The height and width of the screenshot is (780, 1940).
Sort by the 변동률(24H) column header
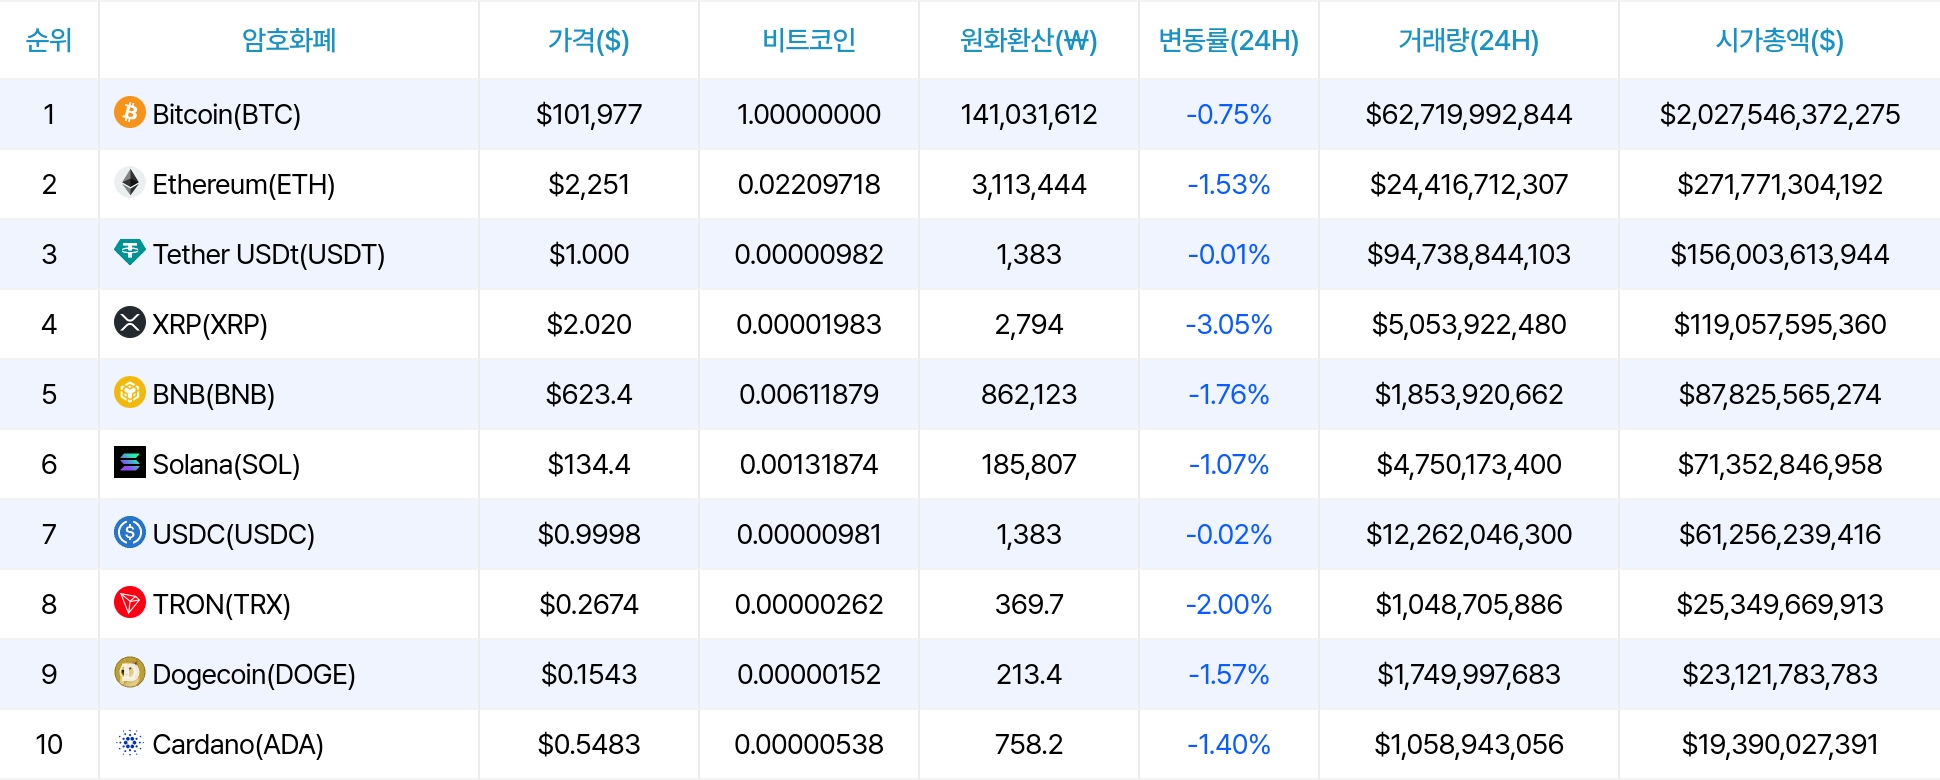1229,40
